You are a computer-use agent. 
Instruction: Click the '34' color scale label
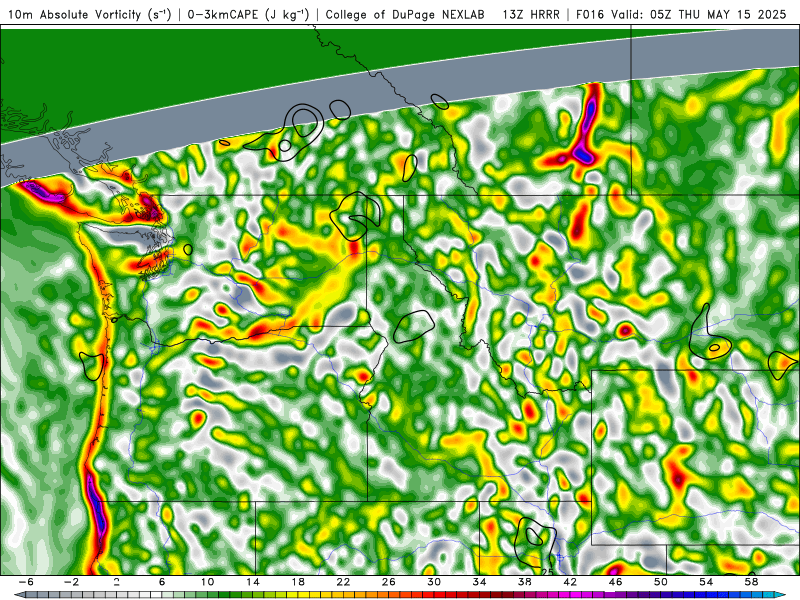click(479, 582)
